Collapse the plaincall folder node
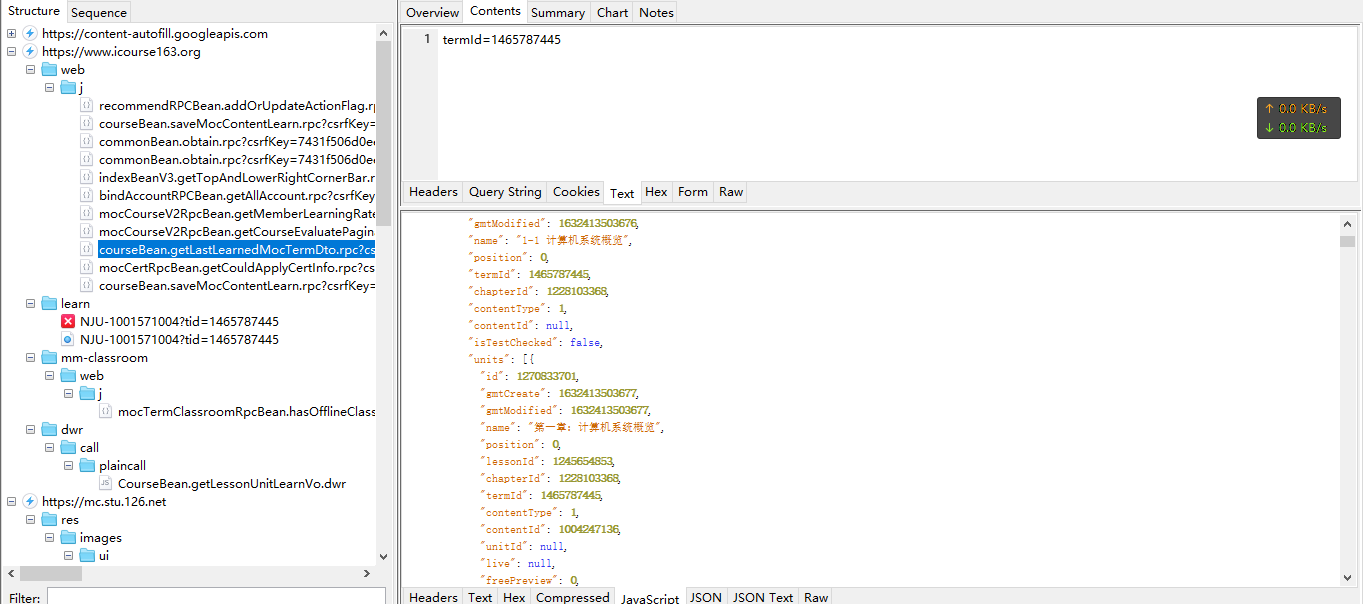 coord(68,466)
